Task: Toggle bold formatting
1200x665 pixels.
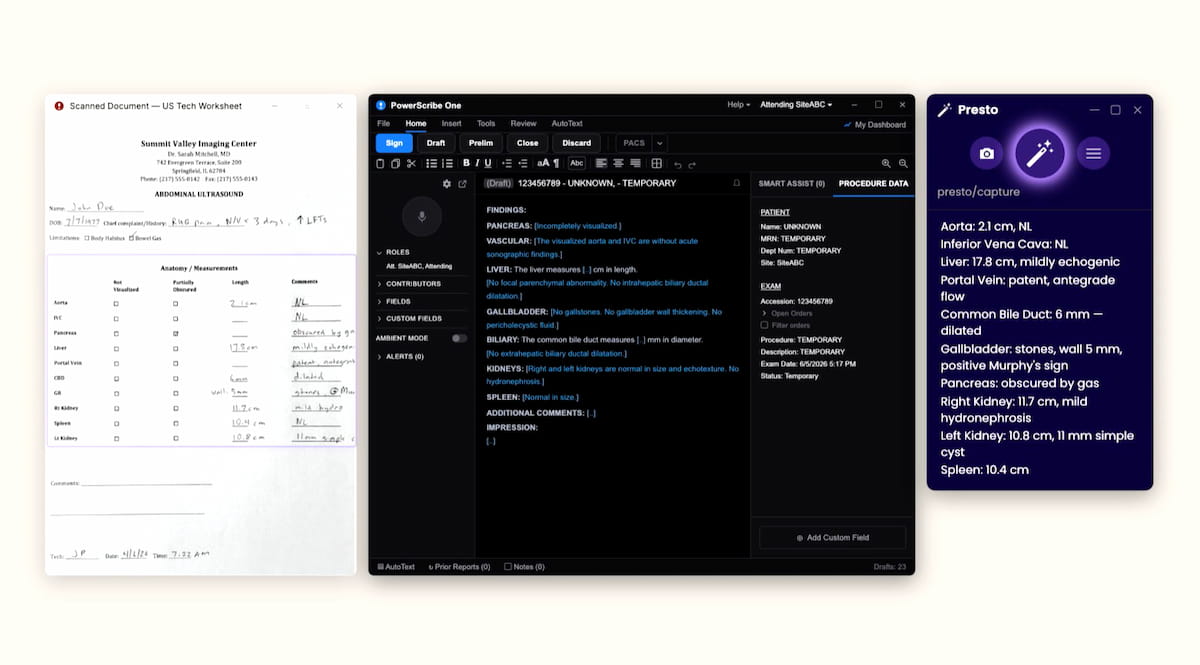Action: (466, 163)
